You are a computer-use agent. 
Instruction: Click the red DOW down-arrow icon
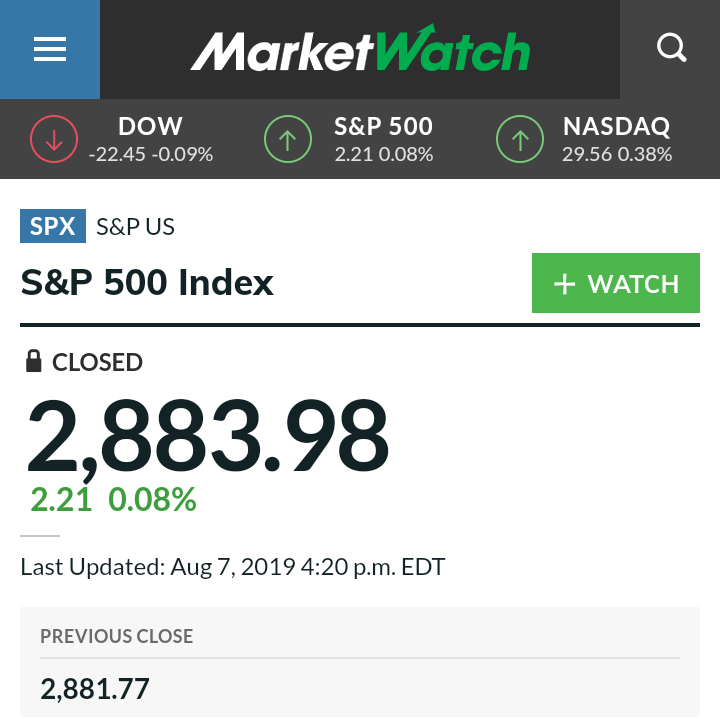click(54, 140)
